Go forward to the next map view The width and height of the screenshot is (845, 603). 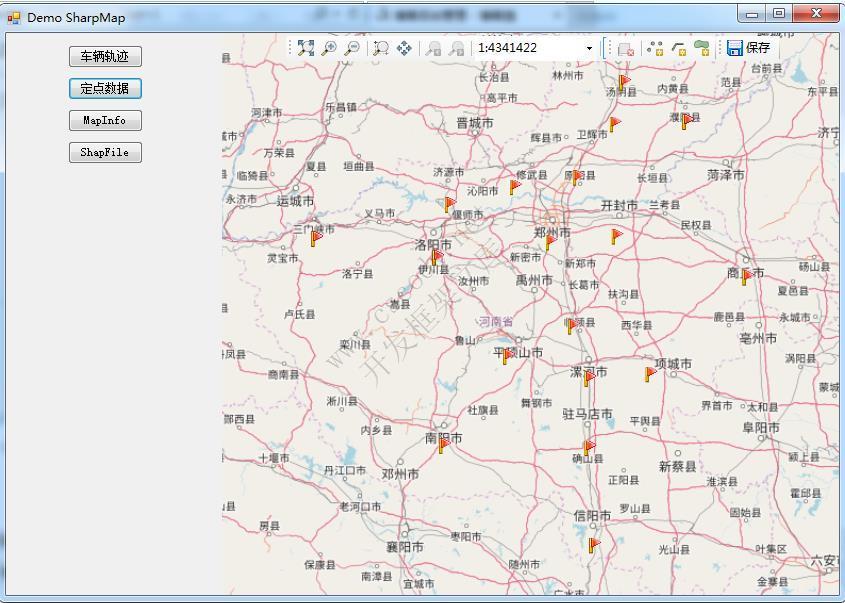tap(456, 46)
